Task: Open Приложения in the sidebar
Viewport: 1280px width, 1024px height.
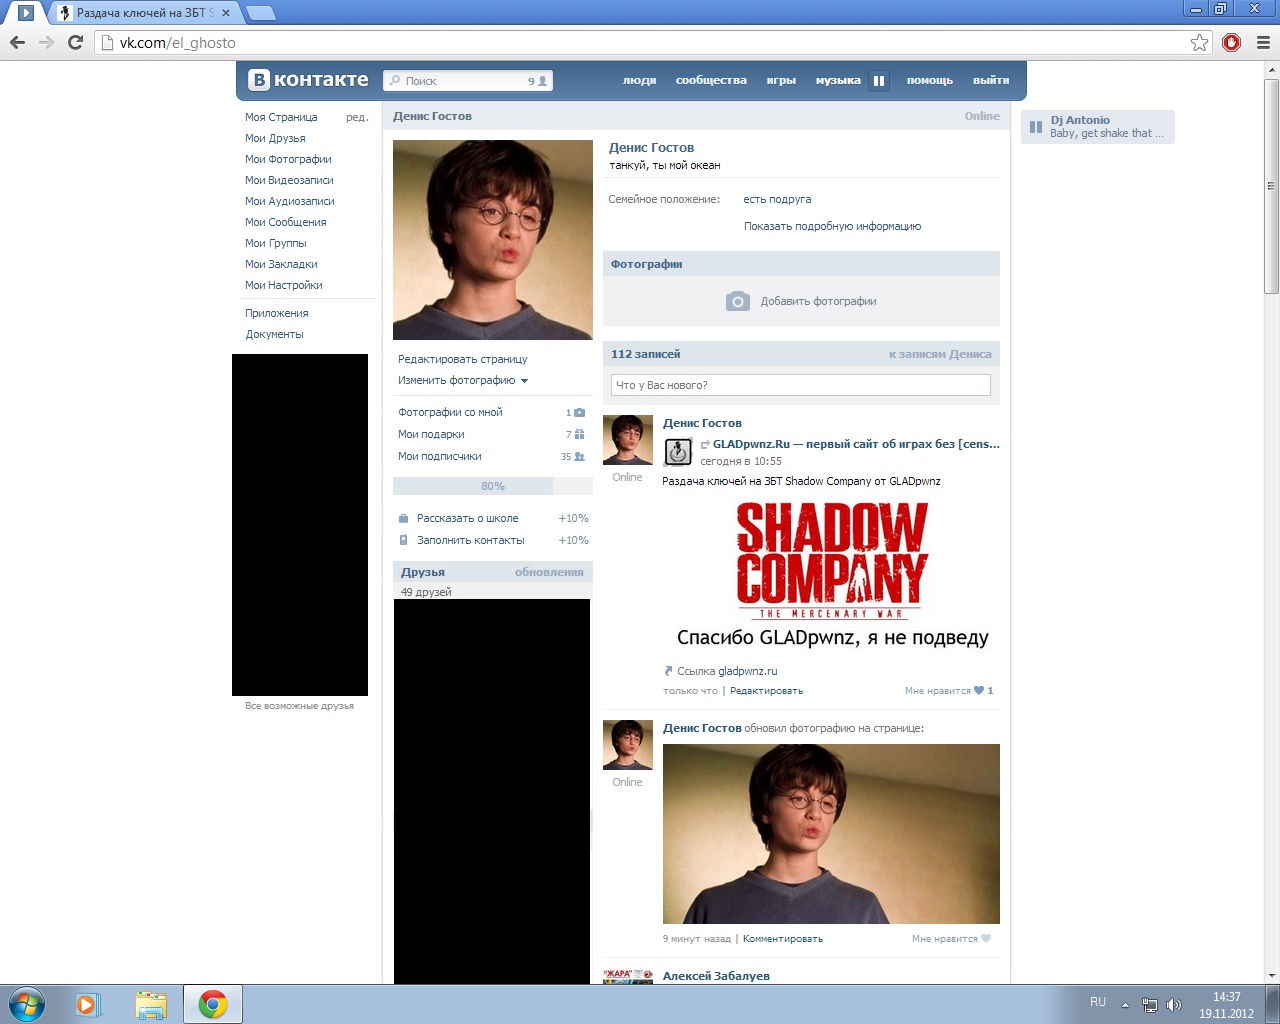Action: 277,313
